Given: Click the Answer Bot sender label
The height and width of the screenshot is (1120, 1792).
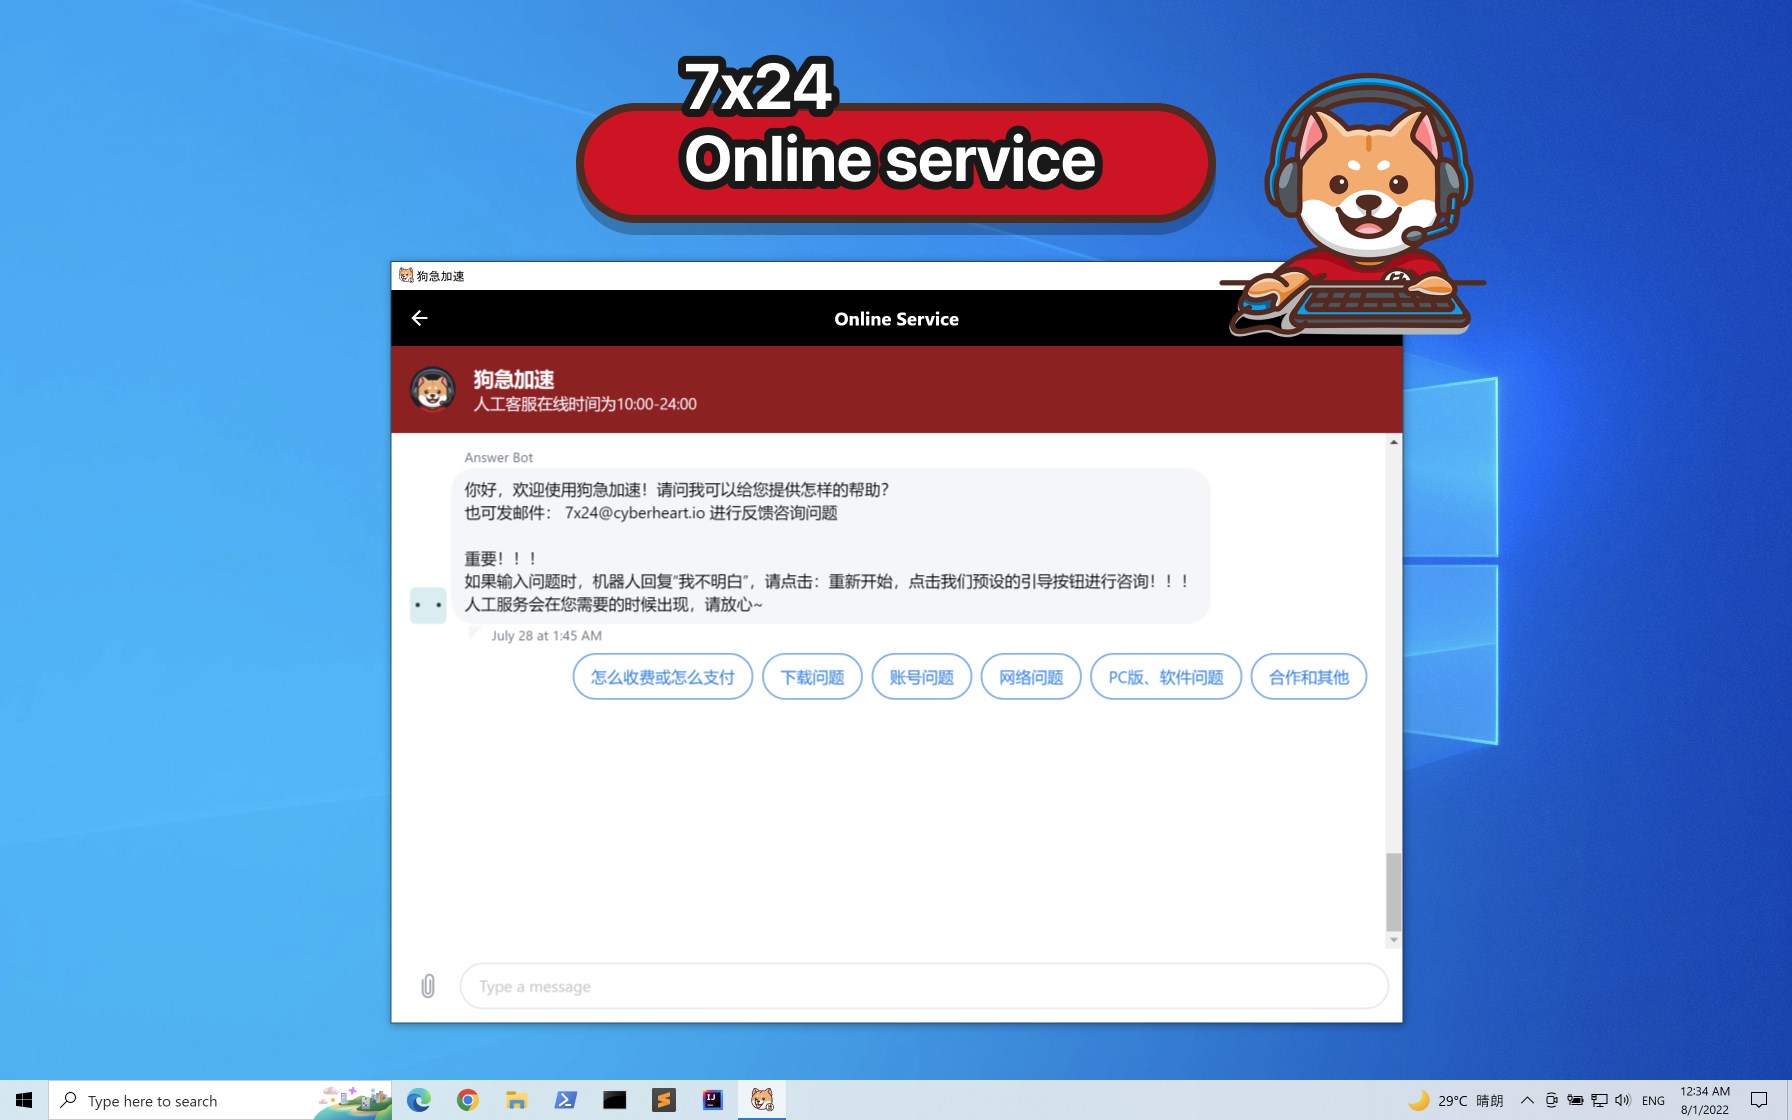Looking at the screenshot, I should coord(498,458).
